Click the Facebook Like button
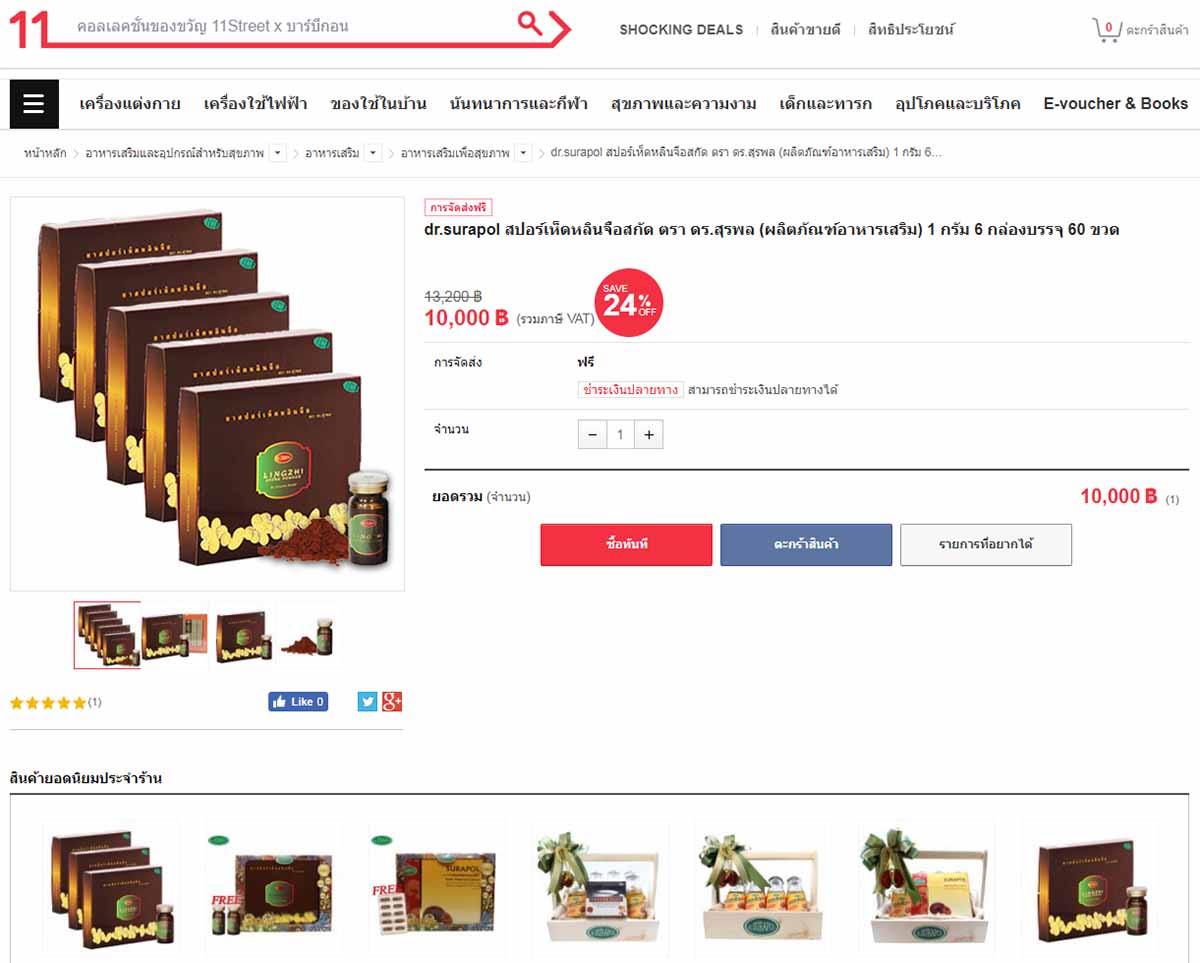The height and width of the screenshot is (963, 1200). (x=298, y=702)
